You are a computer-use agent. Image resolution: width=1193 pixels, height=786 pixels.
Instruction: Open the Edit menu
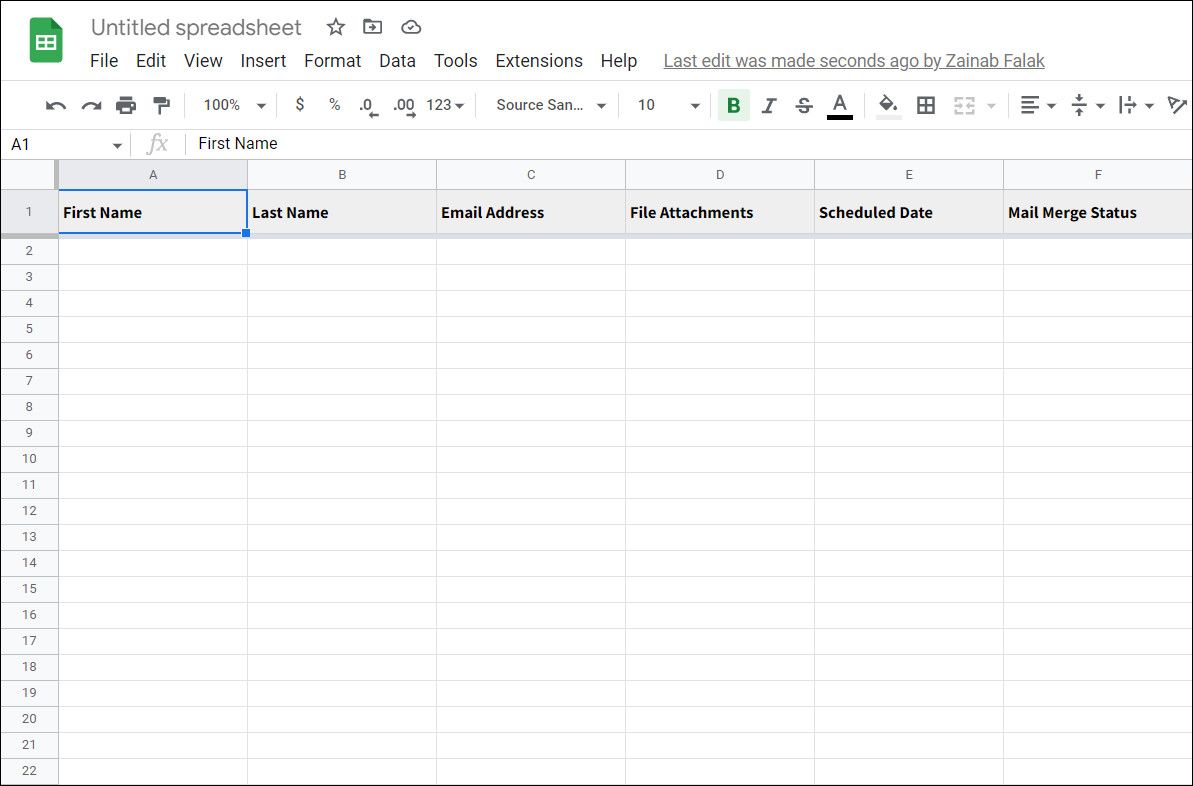pyautogui.click(x=151, y=61)
